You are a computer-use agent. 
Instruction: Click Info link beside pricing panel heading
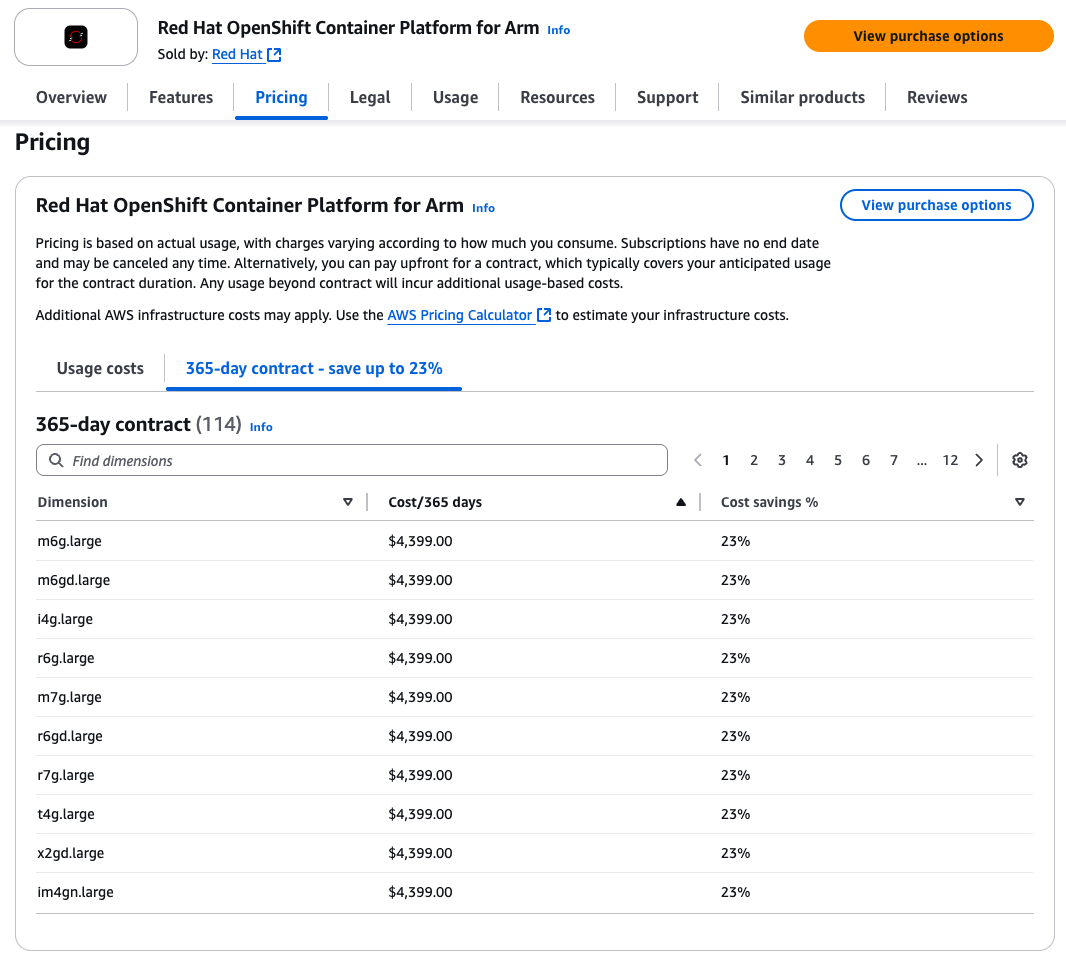(483, 208)
